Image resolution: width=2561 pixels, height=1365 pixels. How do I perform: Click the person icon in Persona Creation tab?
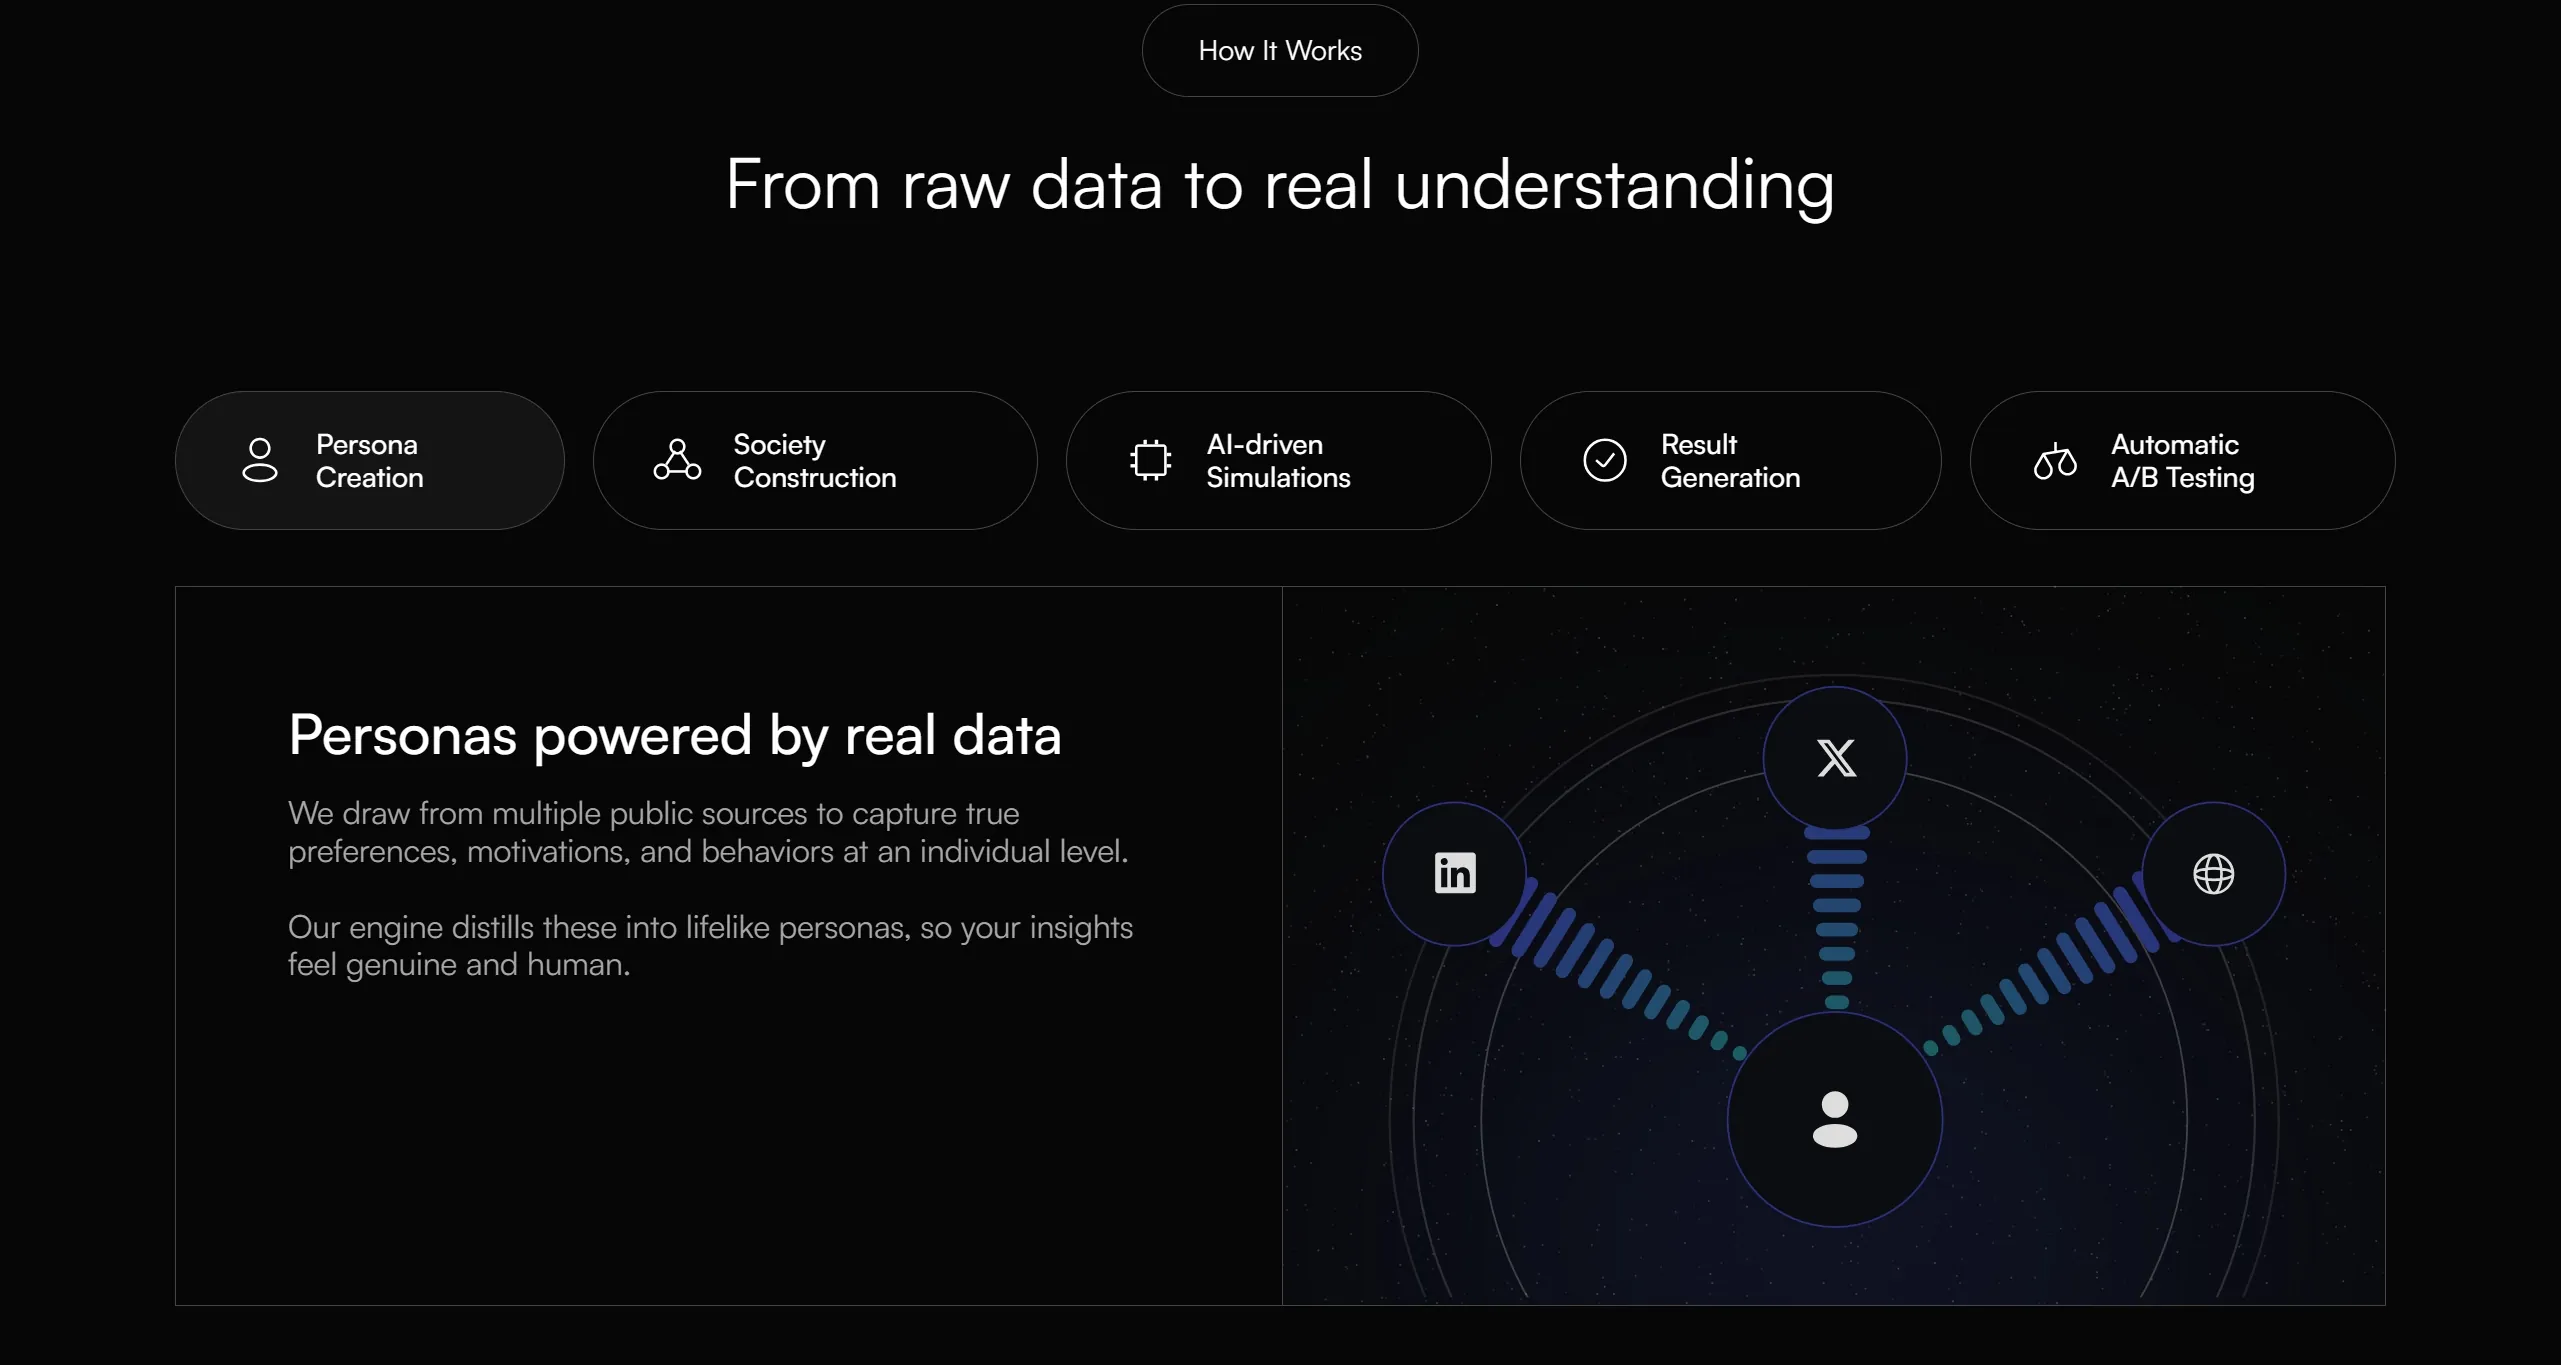coord(260,460)
